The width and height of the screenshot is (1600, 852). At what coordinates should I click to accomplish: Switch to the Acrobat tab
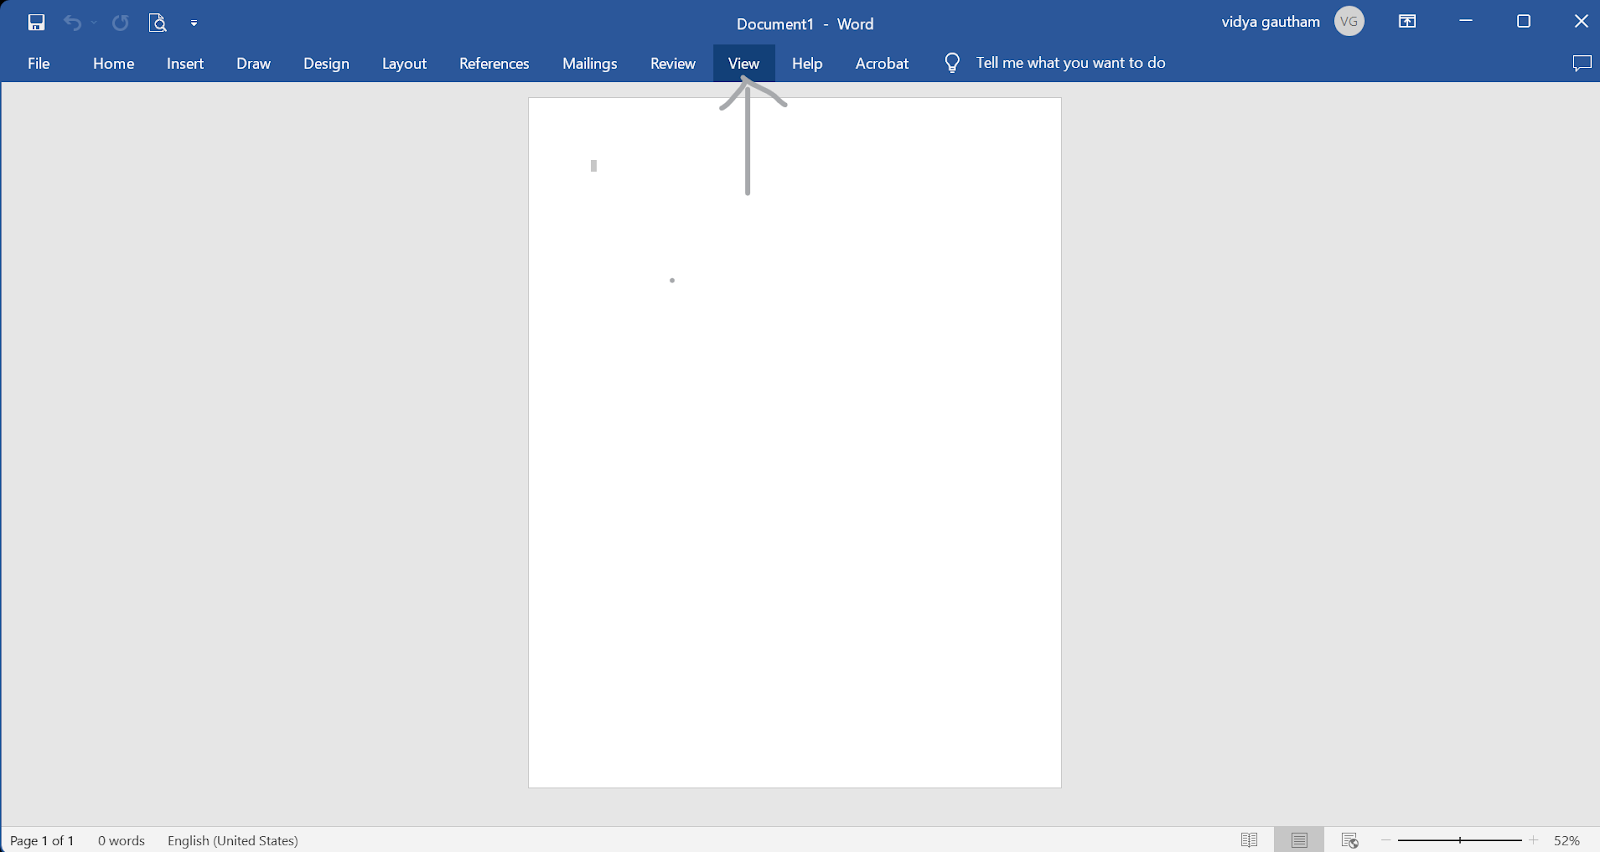[x=882, y=63]
